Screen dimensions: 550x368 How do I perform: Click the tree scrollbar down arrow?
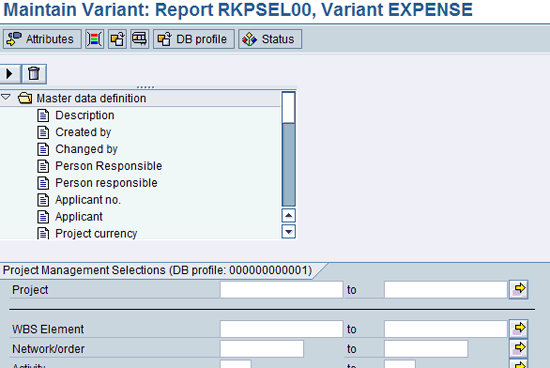288,232
